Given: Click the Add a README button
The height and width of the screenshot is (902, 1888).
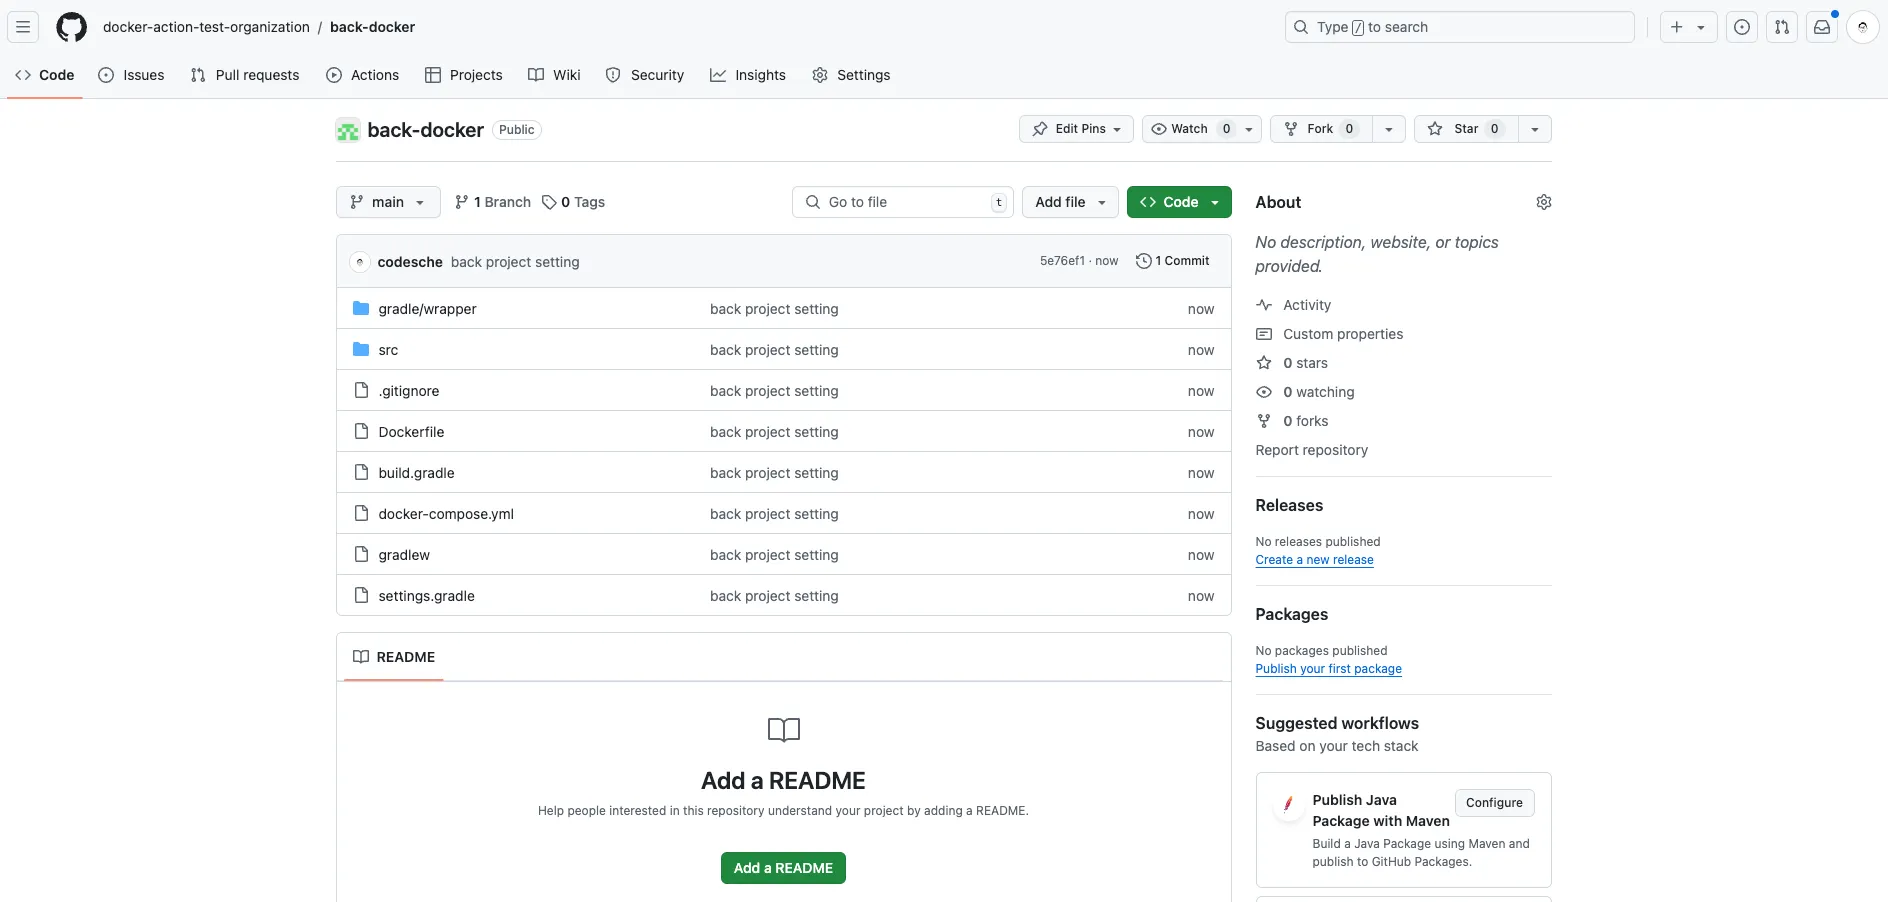Looking at the screenshot, I should (783, 868).
